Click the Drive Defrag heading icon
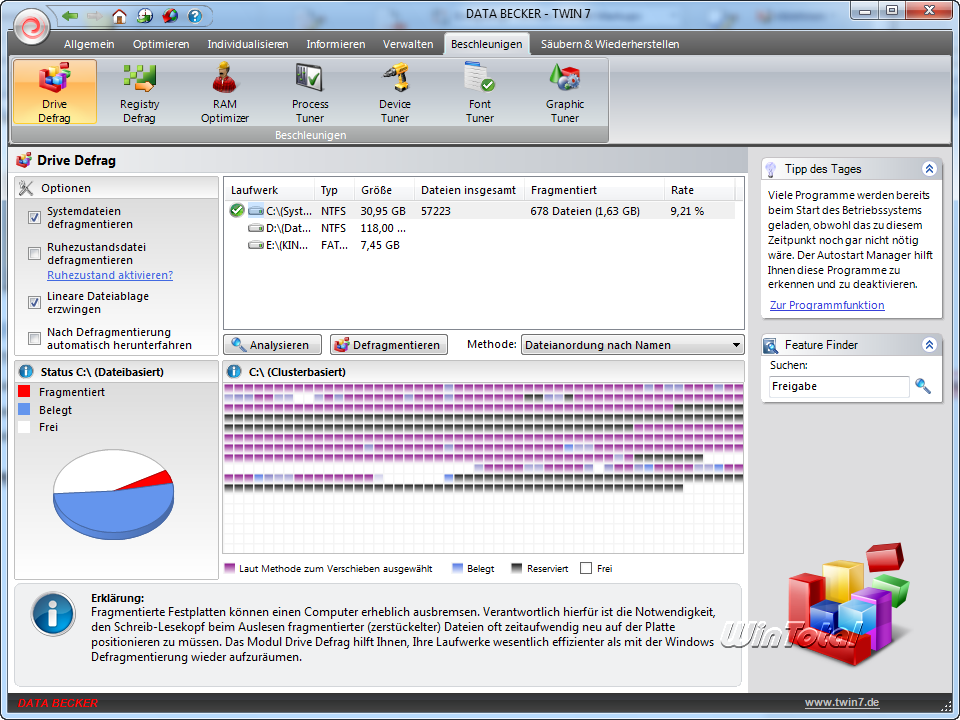This screenshot has height=720, width=960. tap(24, 160)
